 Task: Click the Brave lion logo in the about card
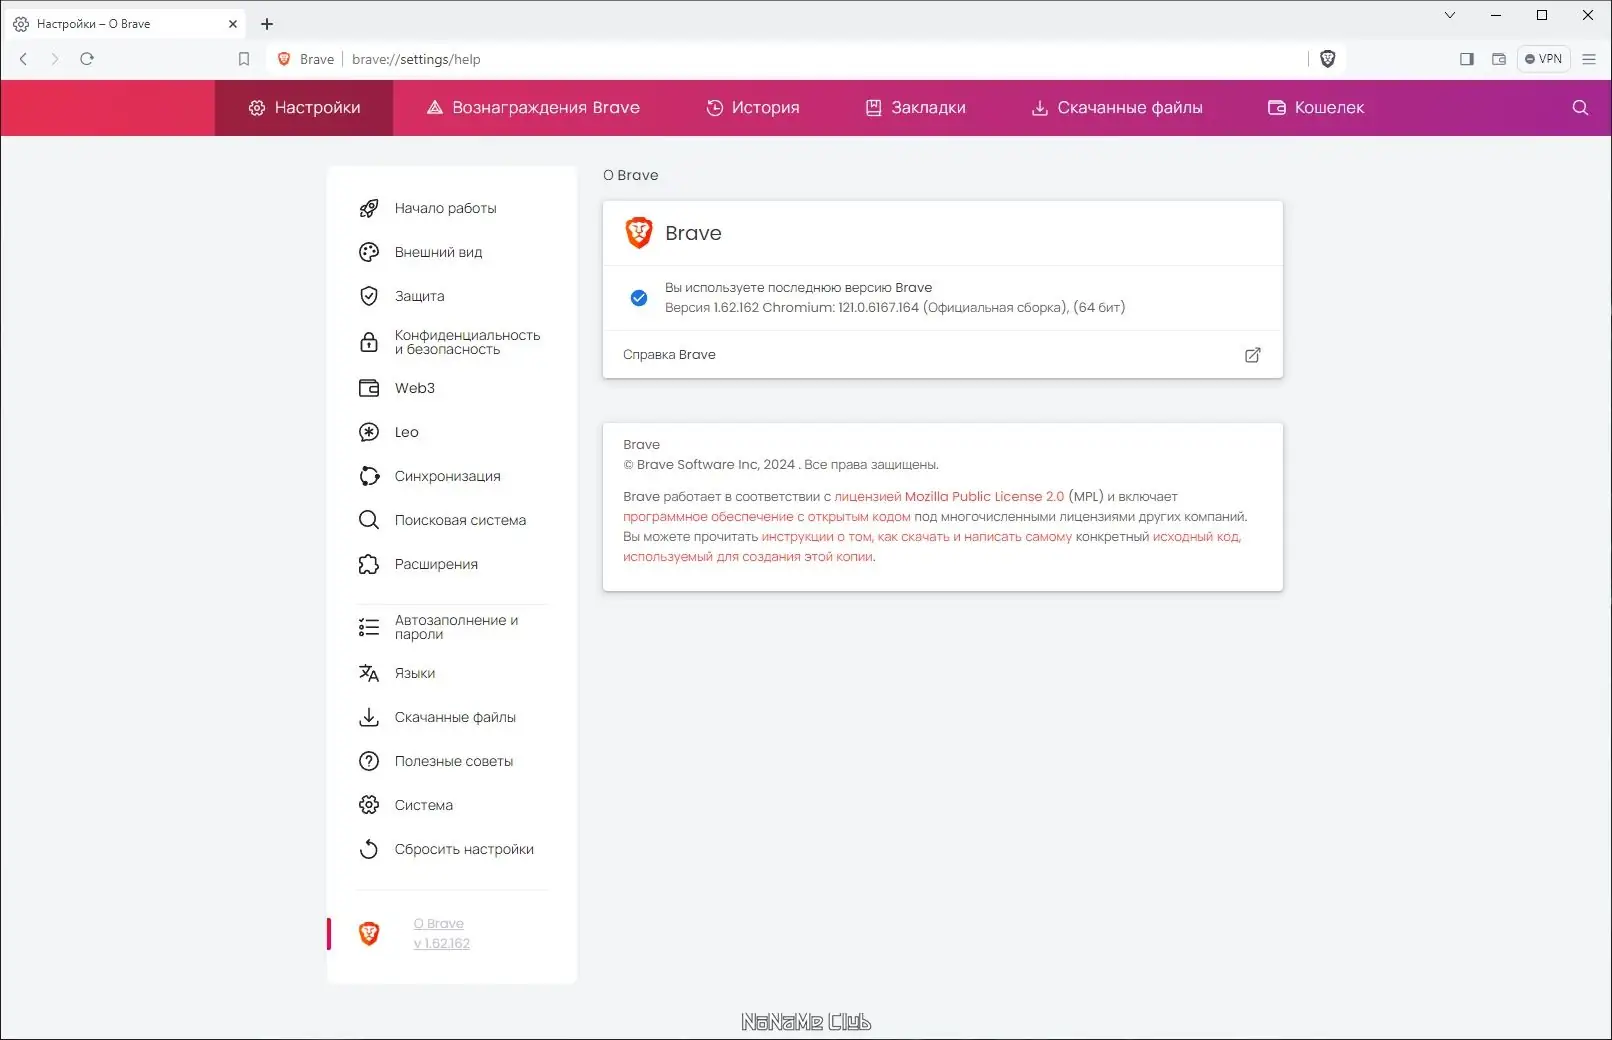click(639, 233)
